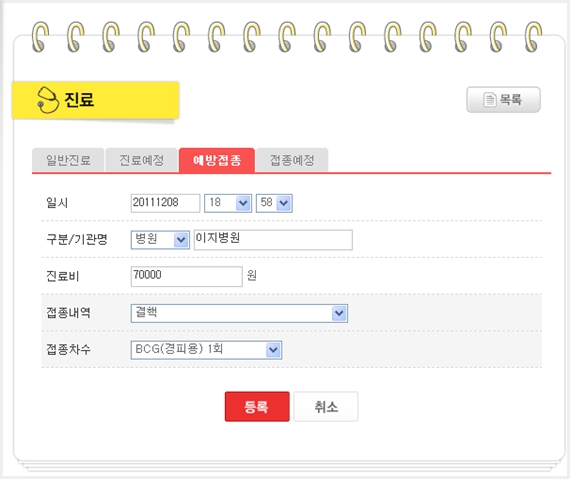
Task: Click the 진료비 field showing 70000
Action: 186,276
